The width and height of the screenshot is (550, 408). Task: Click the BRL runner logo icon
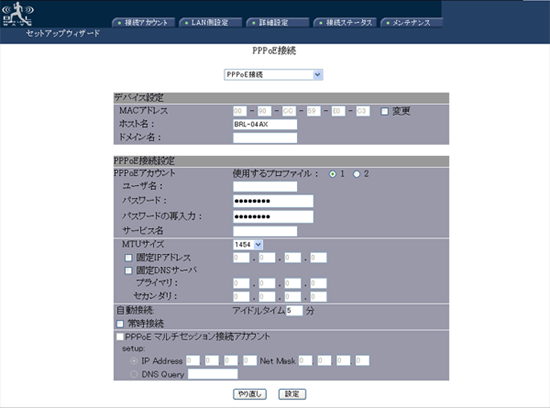17,14
